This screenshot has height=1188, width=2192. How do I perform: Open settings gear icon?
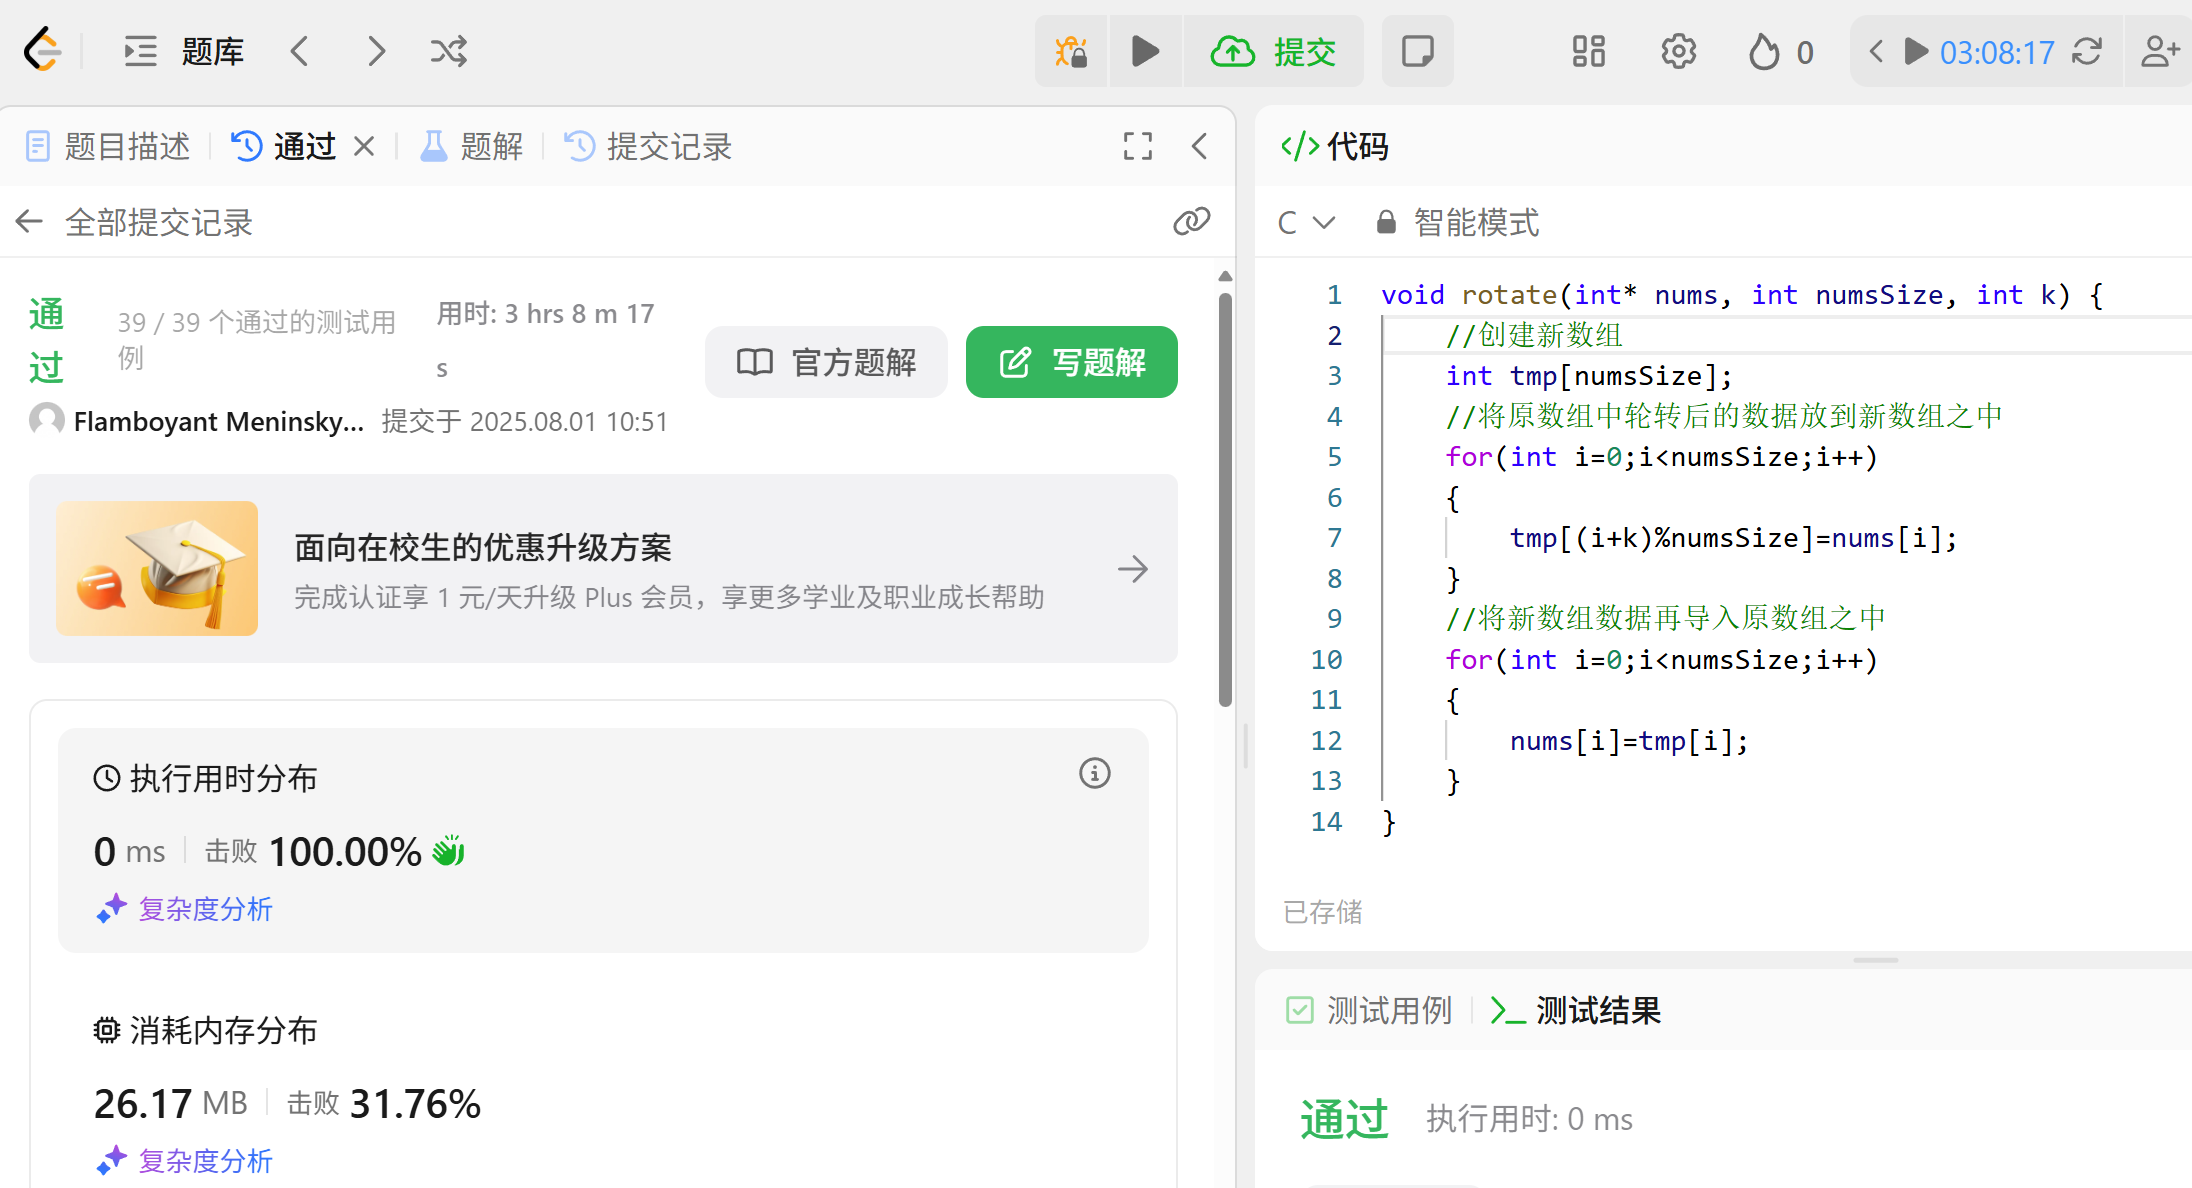[x=1678, y=51]
